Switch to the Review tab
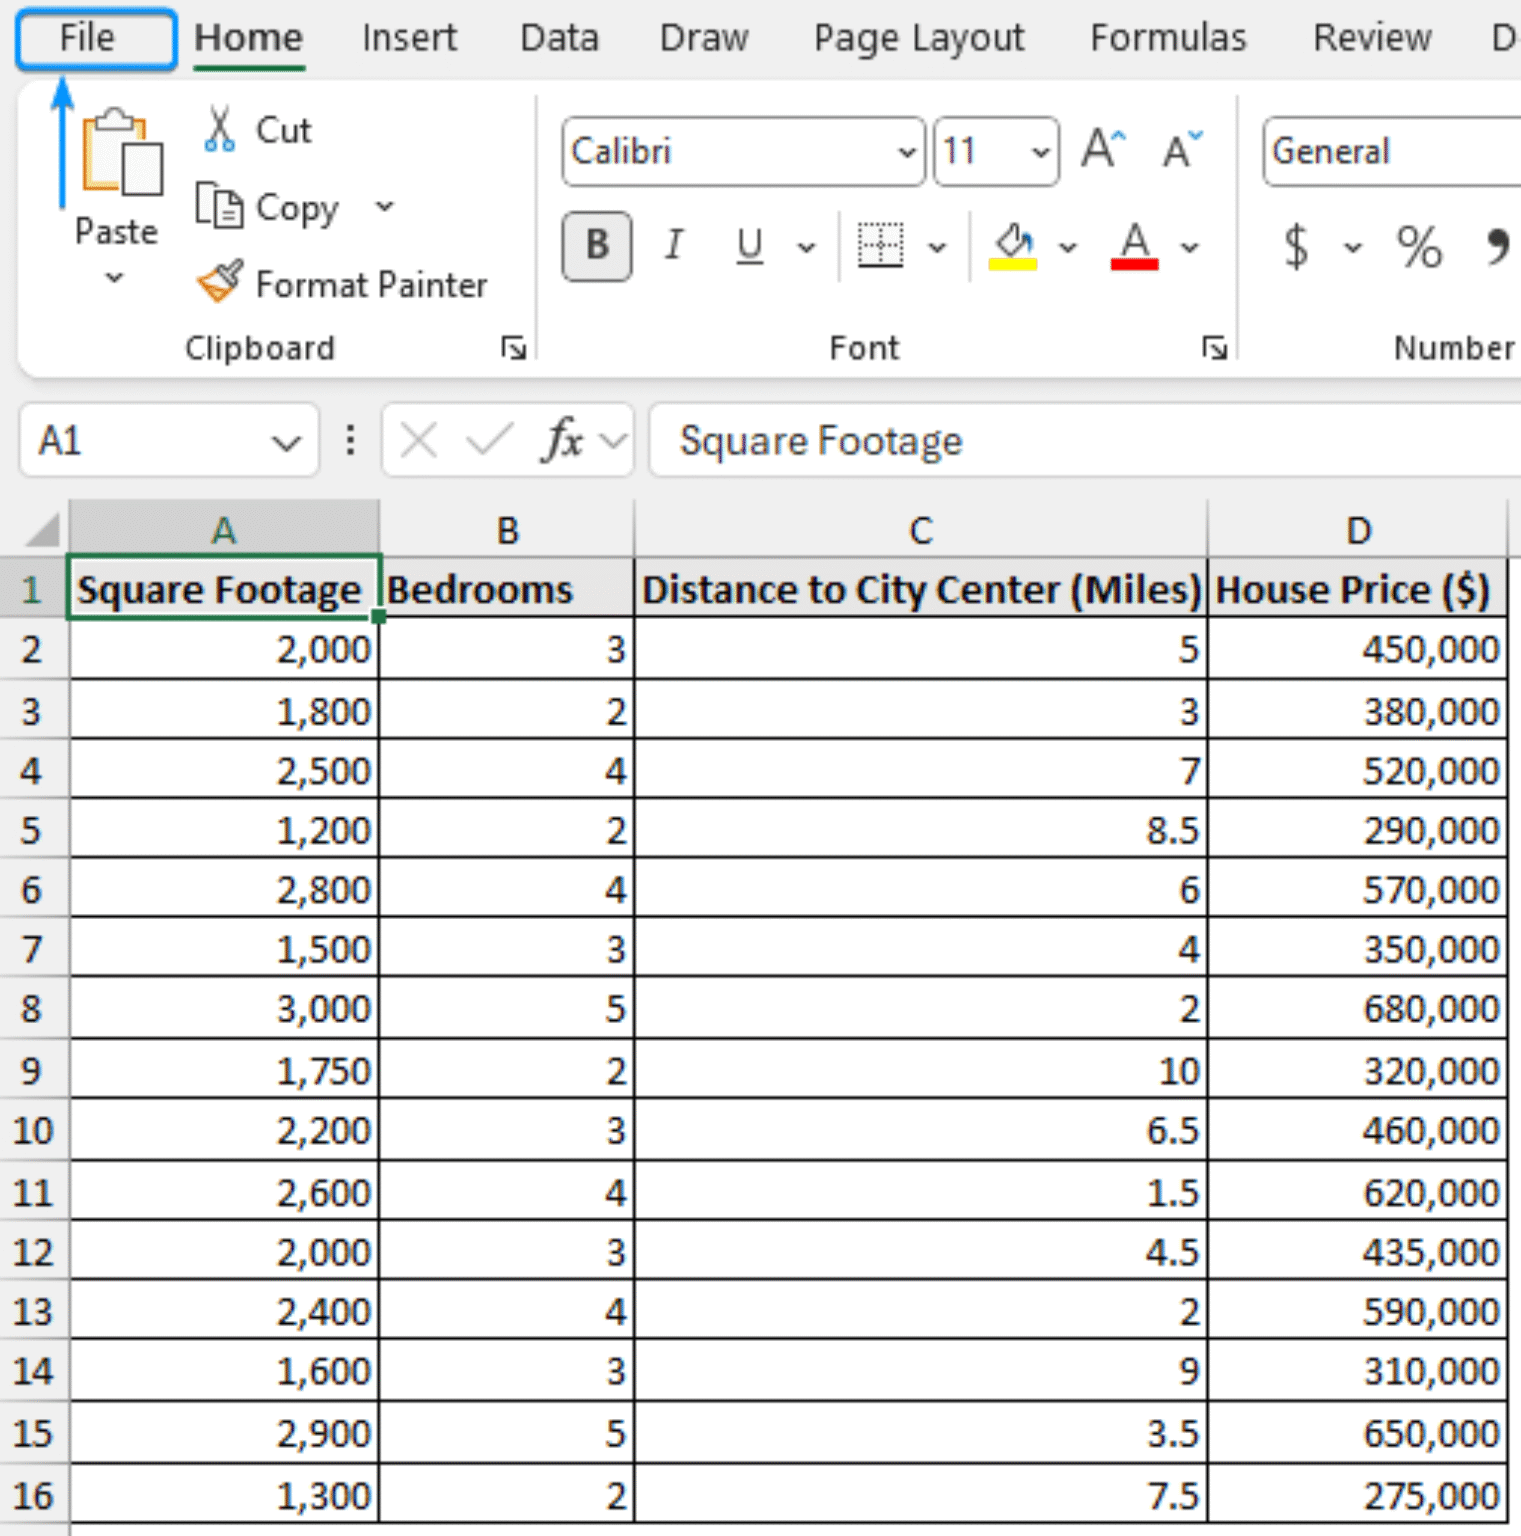This screenshot has width=1521, height=1536. pyautogui.click(x=1372, y=38)
